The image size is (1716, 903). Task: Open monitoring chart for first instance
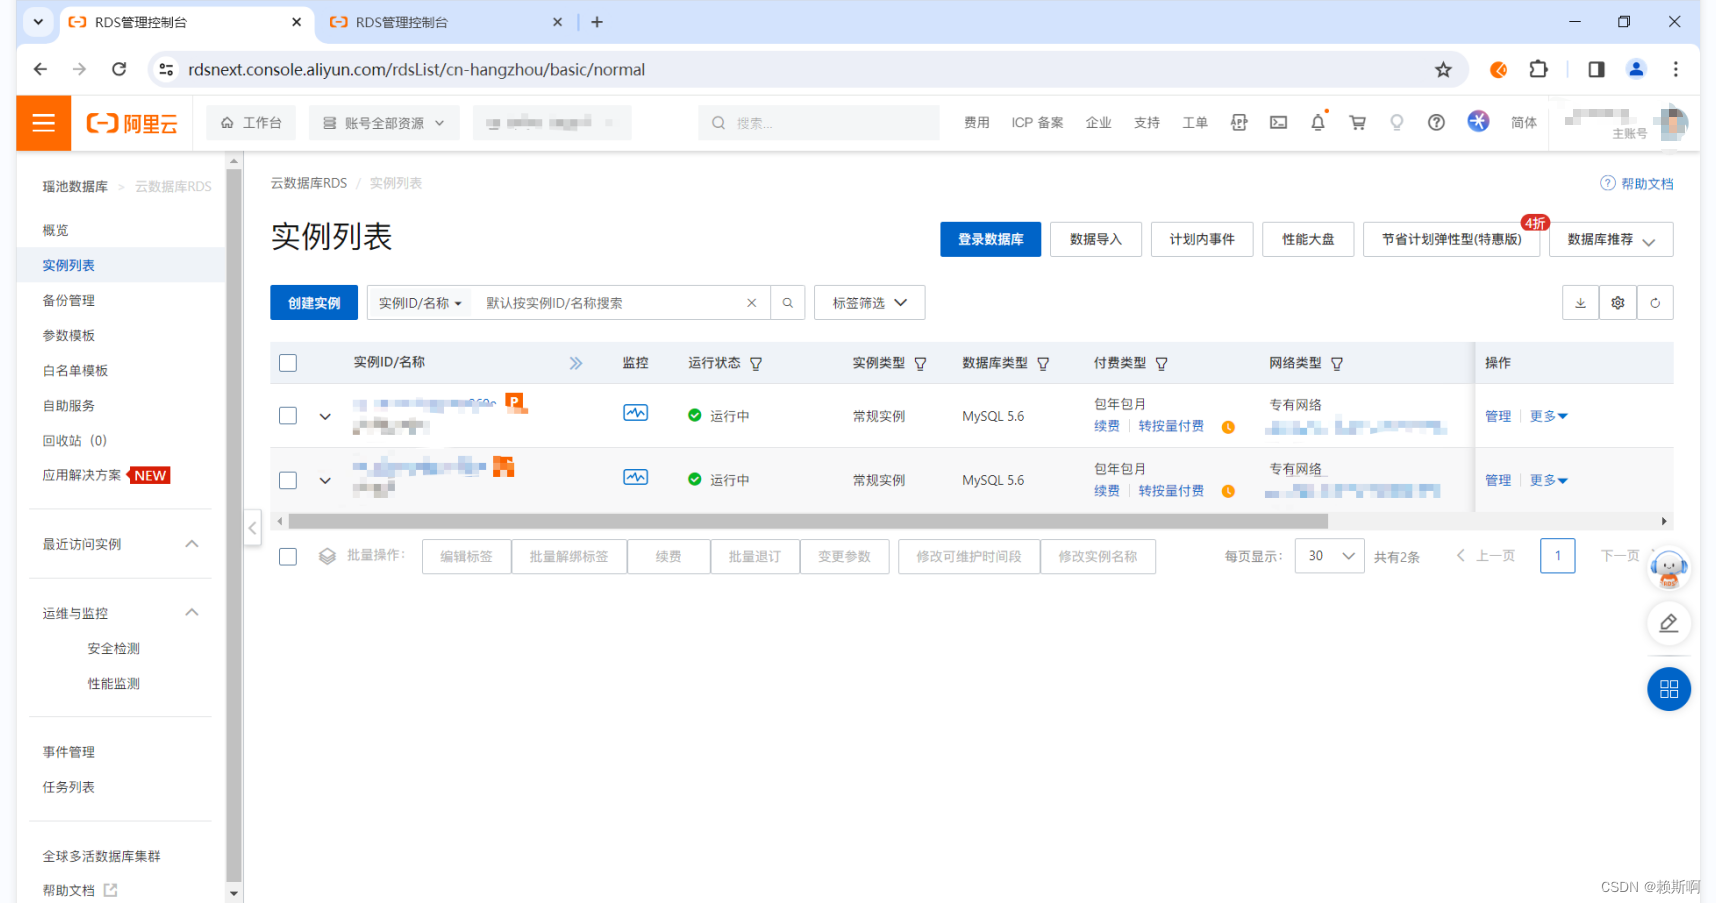point(636,413)
